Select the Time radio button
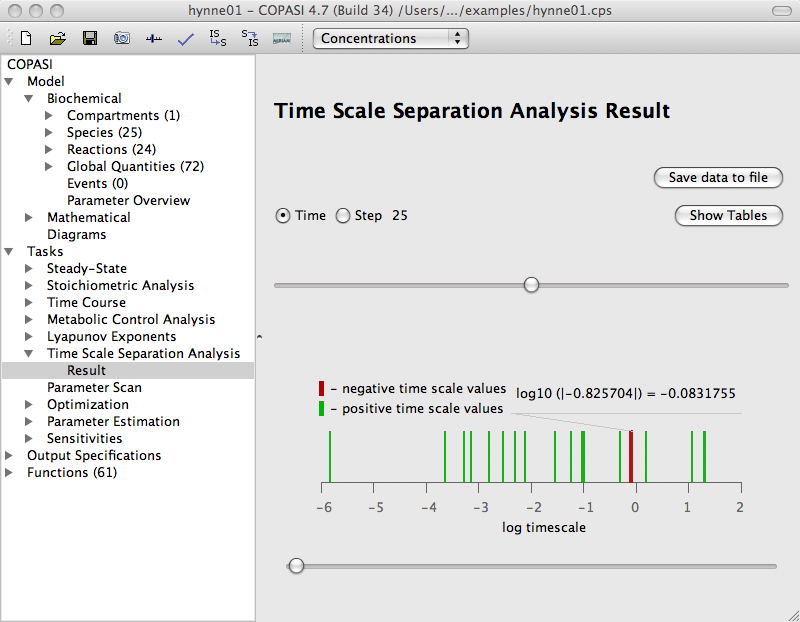Image resolution: width=800 pixels, height=622 pixels. (283, 216)
